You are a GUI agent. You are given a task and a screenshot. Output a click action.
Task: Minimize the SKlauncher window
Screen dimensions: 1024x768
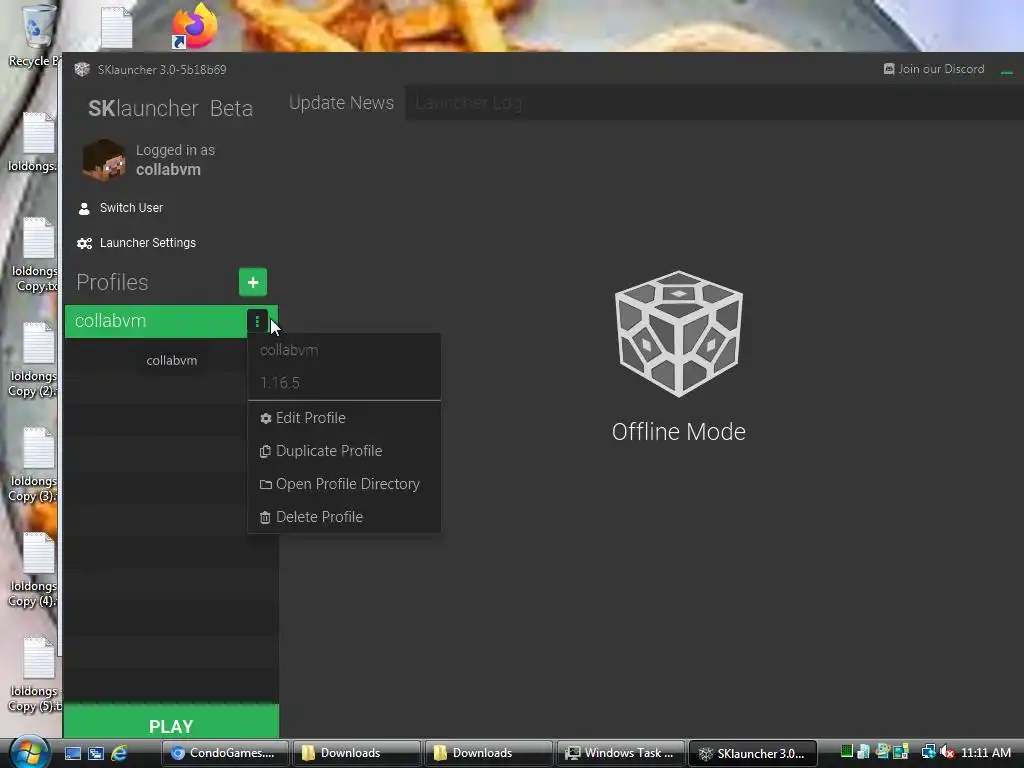click(x=1006, y=71)
